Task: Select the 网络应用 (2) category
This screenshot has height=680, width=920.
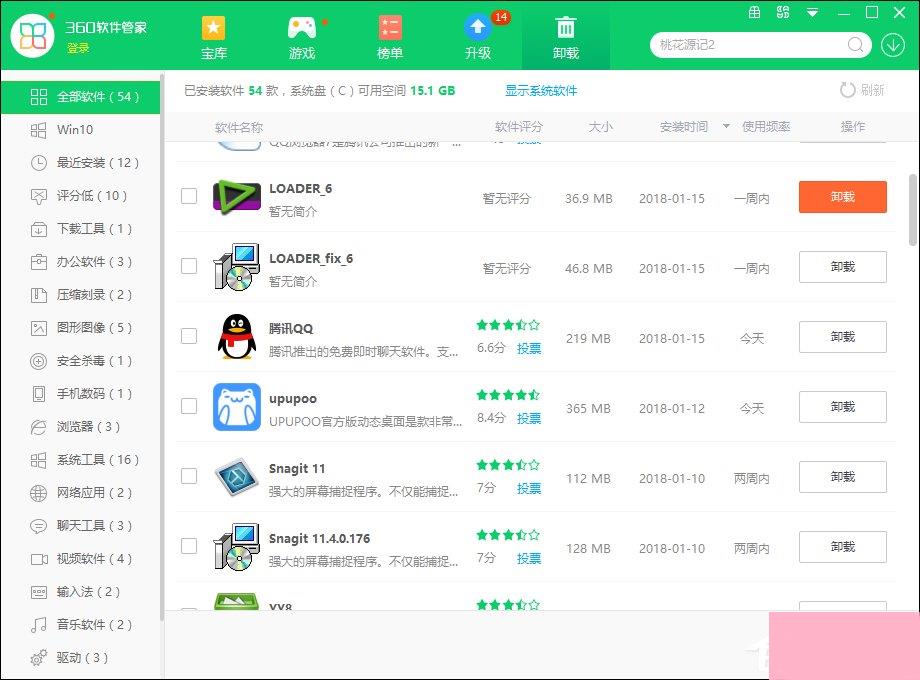Action: [80, 492]
